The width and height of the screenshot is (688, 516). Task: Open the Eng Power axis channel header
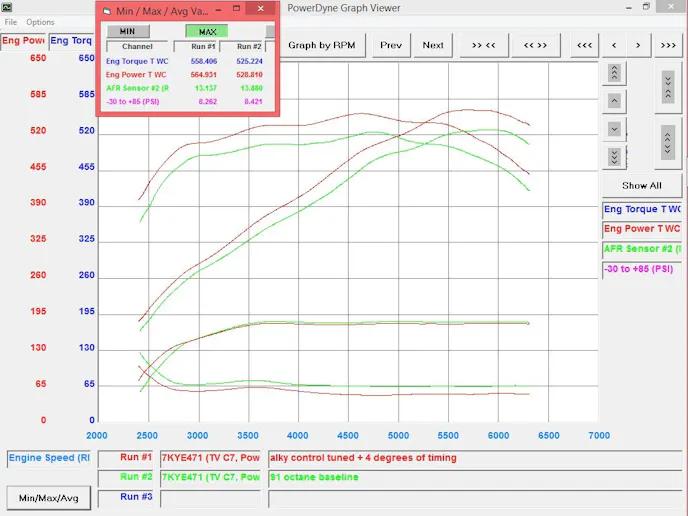pos(23,41)
